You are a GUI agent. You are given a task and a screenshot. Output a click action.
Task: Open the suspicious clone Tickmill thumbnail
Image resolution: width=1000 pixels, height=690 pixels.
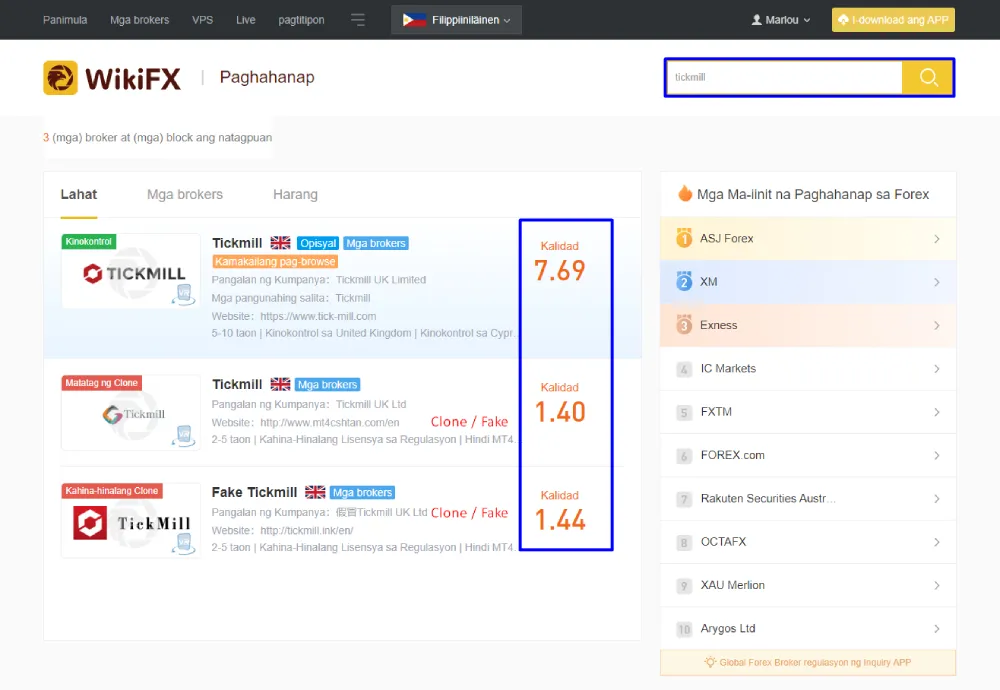131,413
